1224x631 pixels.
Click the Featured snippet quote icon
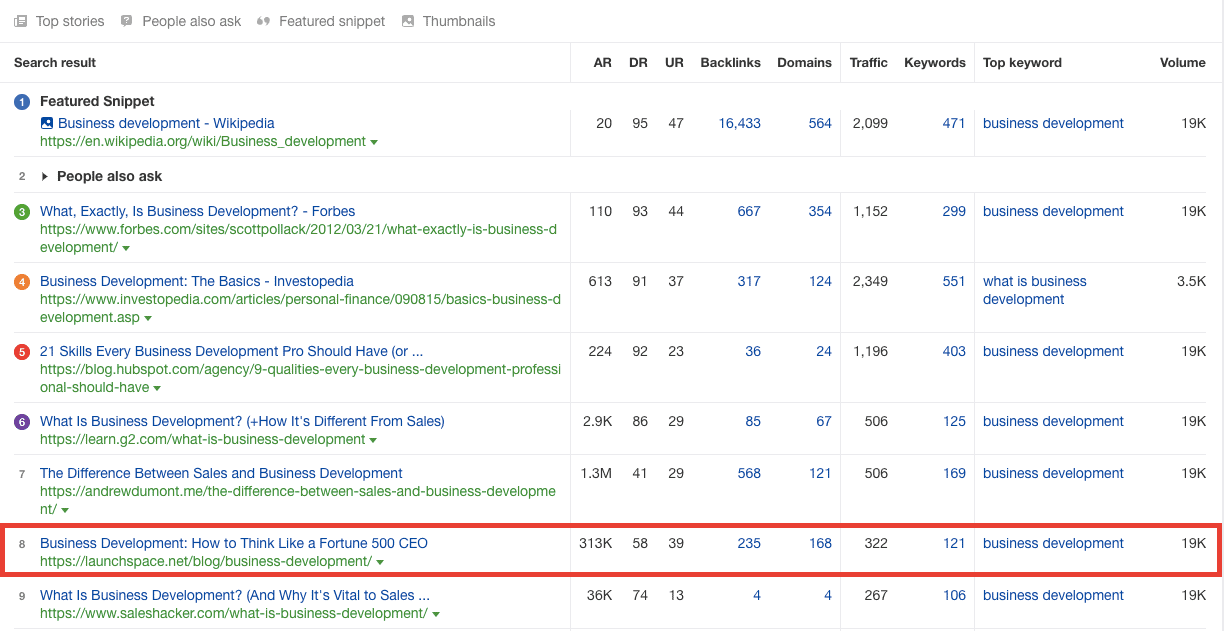click(264, 21)
